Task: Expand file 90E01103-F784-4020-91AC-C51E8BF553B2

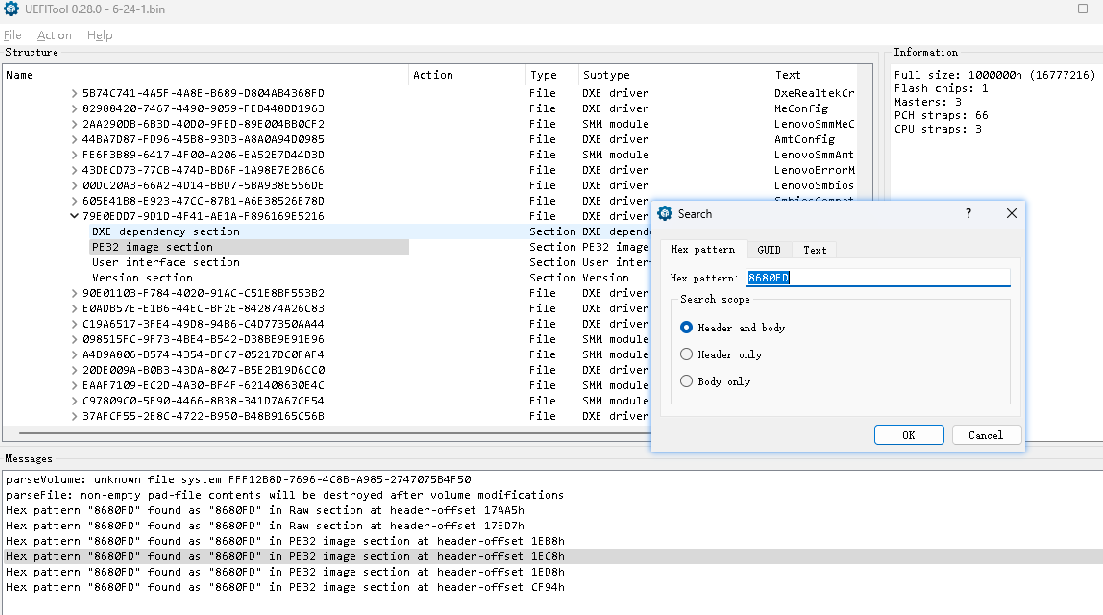Action: [75, 293]
